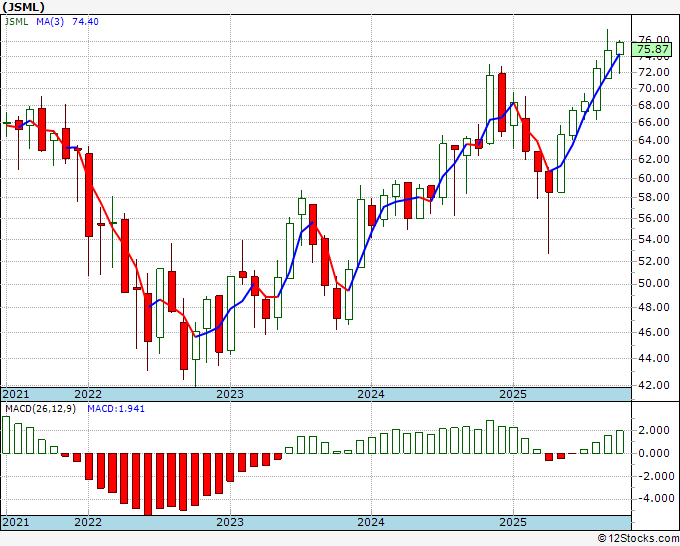Click the 0.000 MACD axis label
This screenshot has width=680, height=546.
[654, 453]
